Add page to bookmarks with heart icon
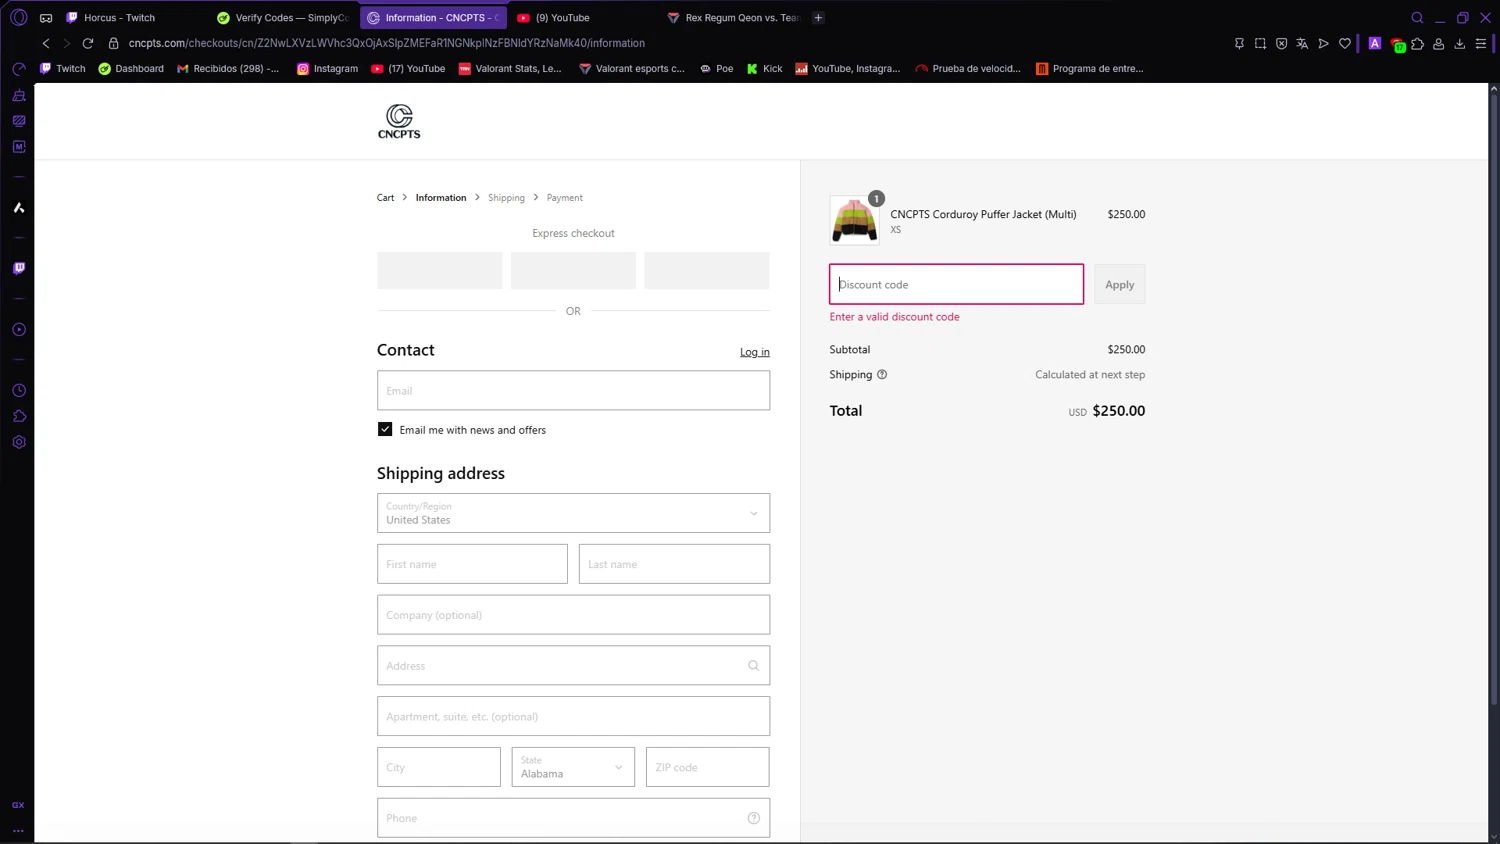Viewport: 1500px width, 844px height. pyautogui.click(x=1345, y=43)
